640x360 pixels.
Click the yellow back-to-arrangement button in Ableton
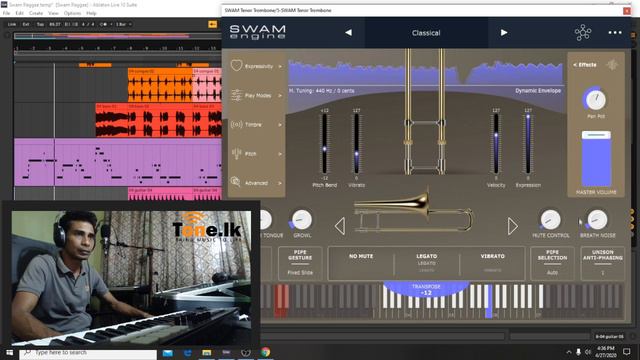(x=212, y=24)
